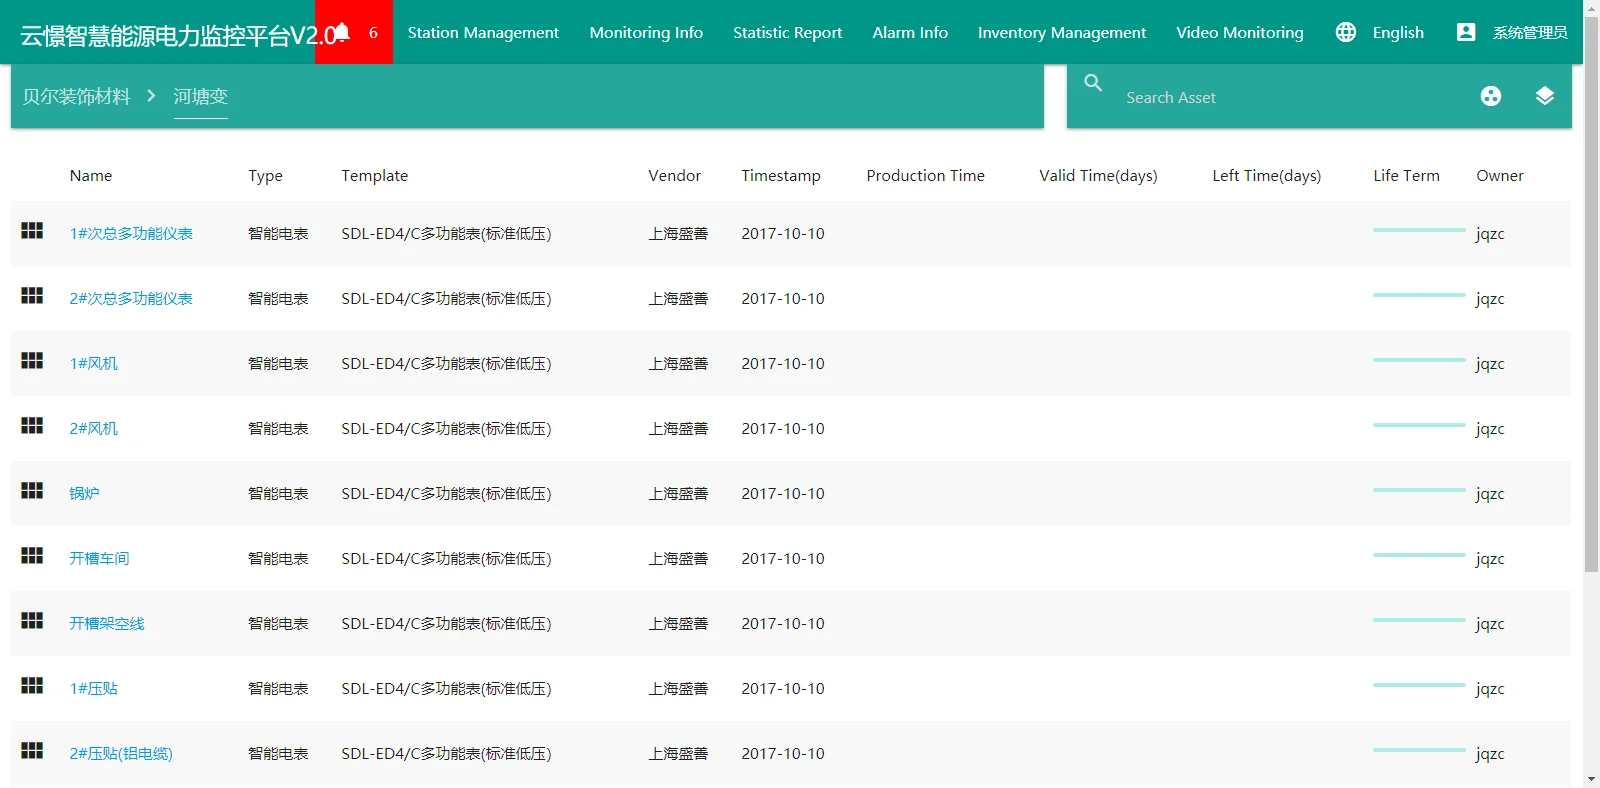
Task: Click the Vendor column header
Action: (675, 176)
